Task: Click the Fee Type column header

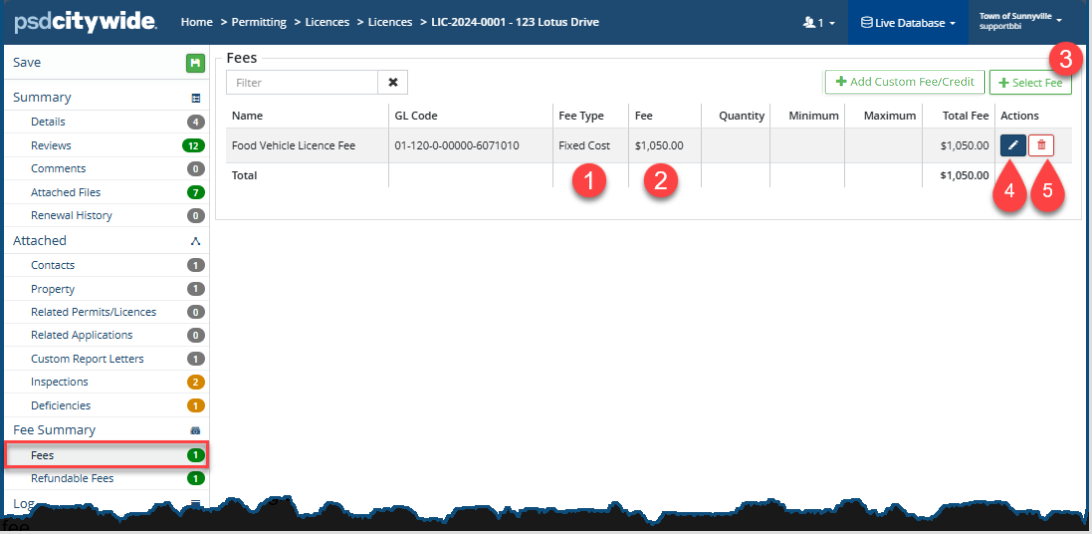Action: [x=581, y=116]
